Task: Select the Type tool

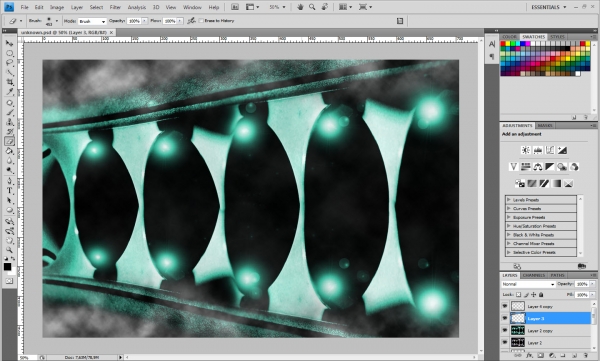Action: point(9,191)
